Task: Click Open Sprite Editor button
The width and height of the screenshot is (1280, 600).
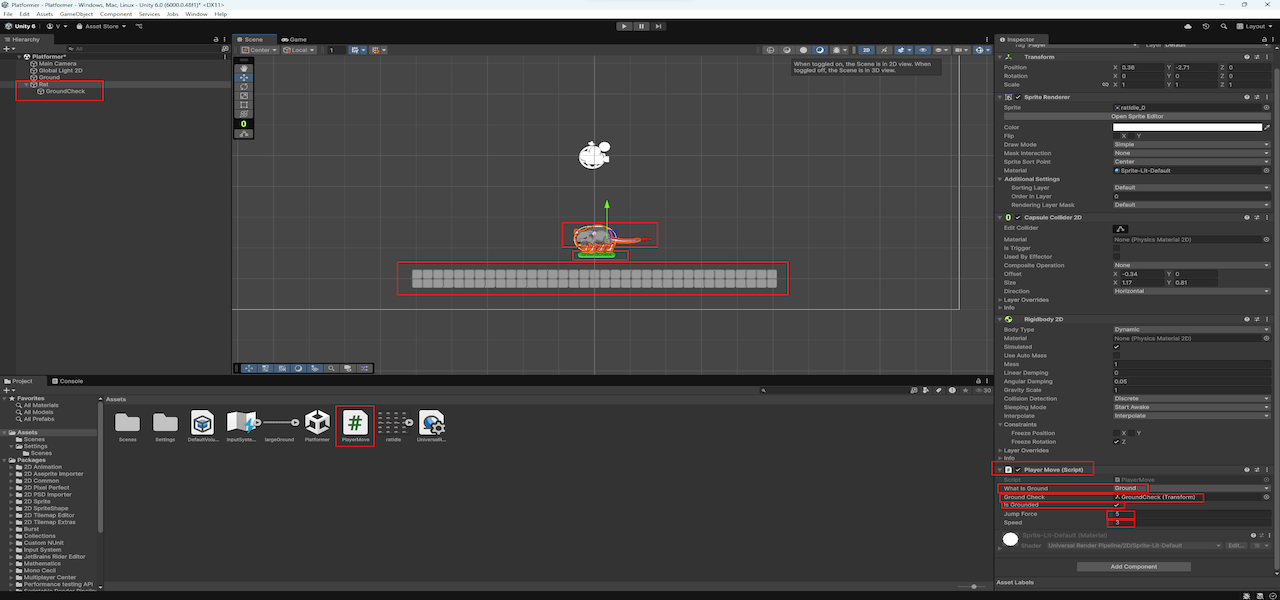Action: pos(1137,116)
